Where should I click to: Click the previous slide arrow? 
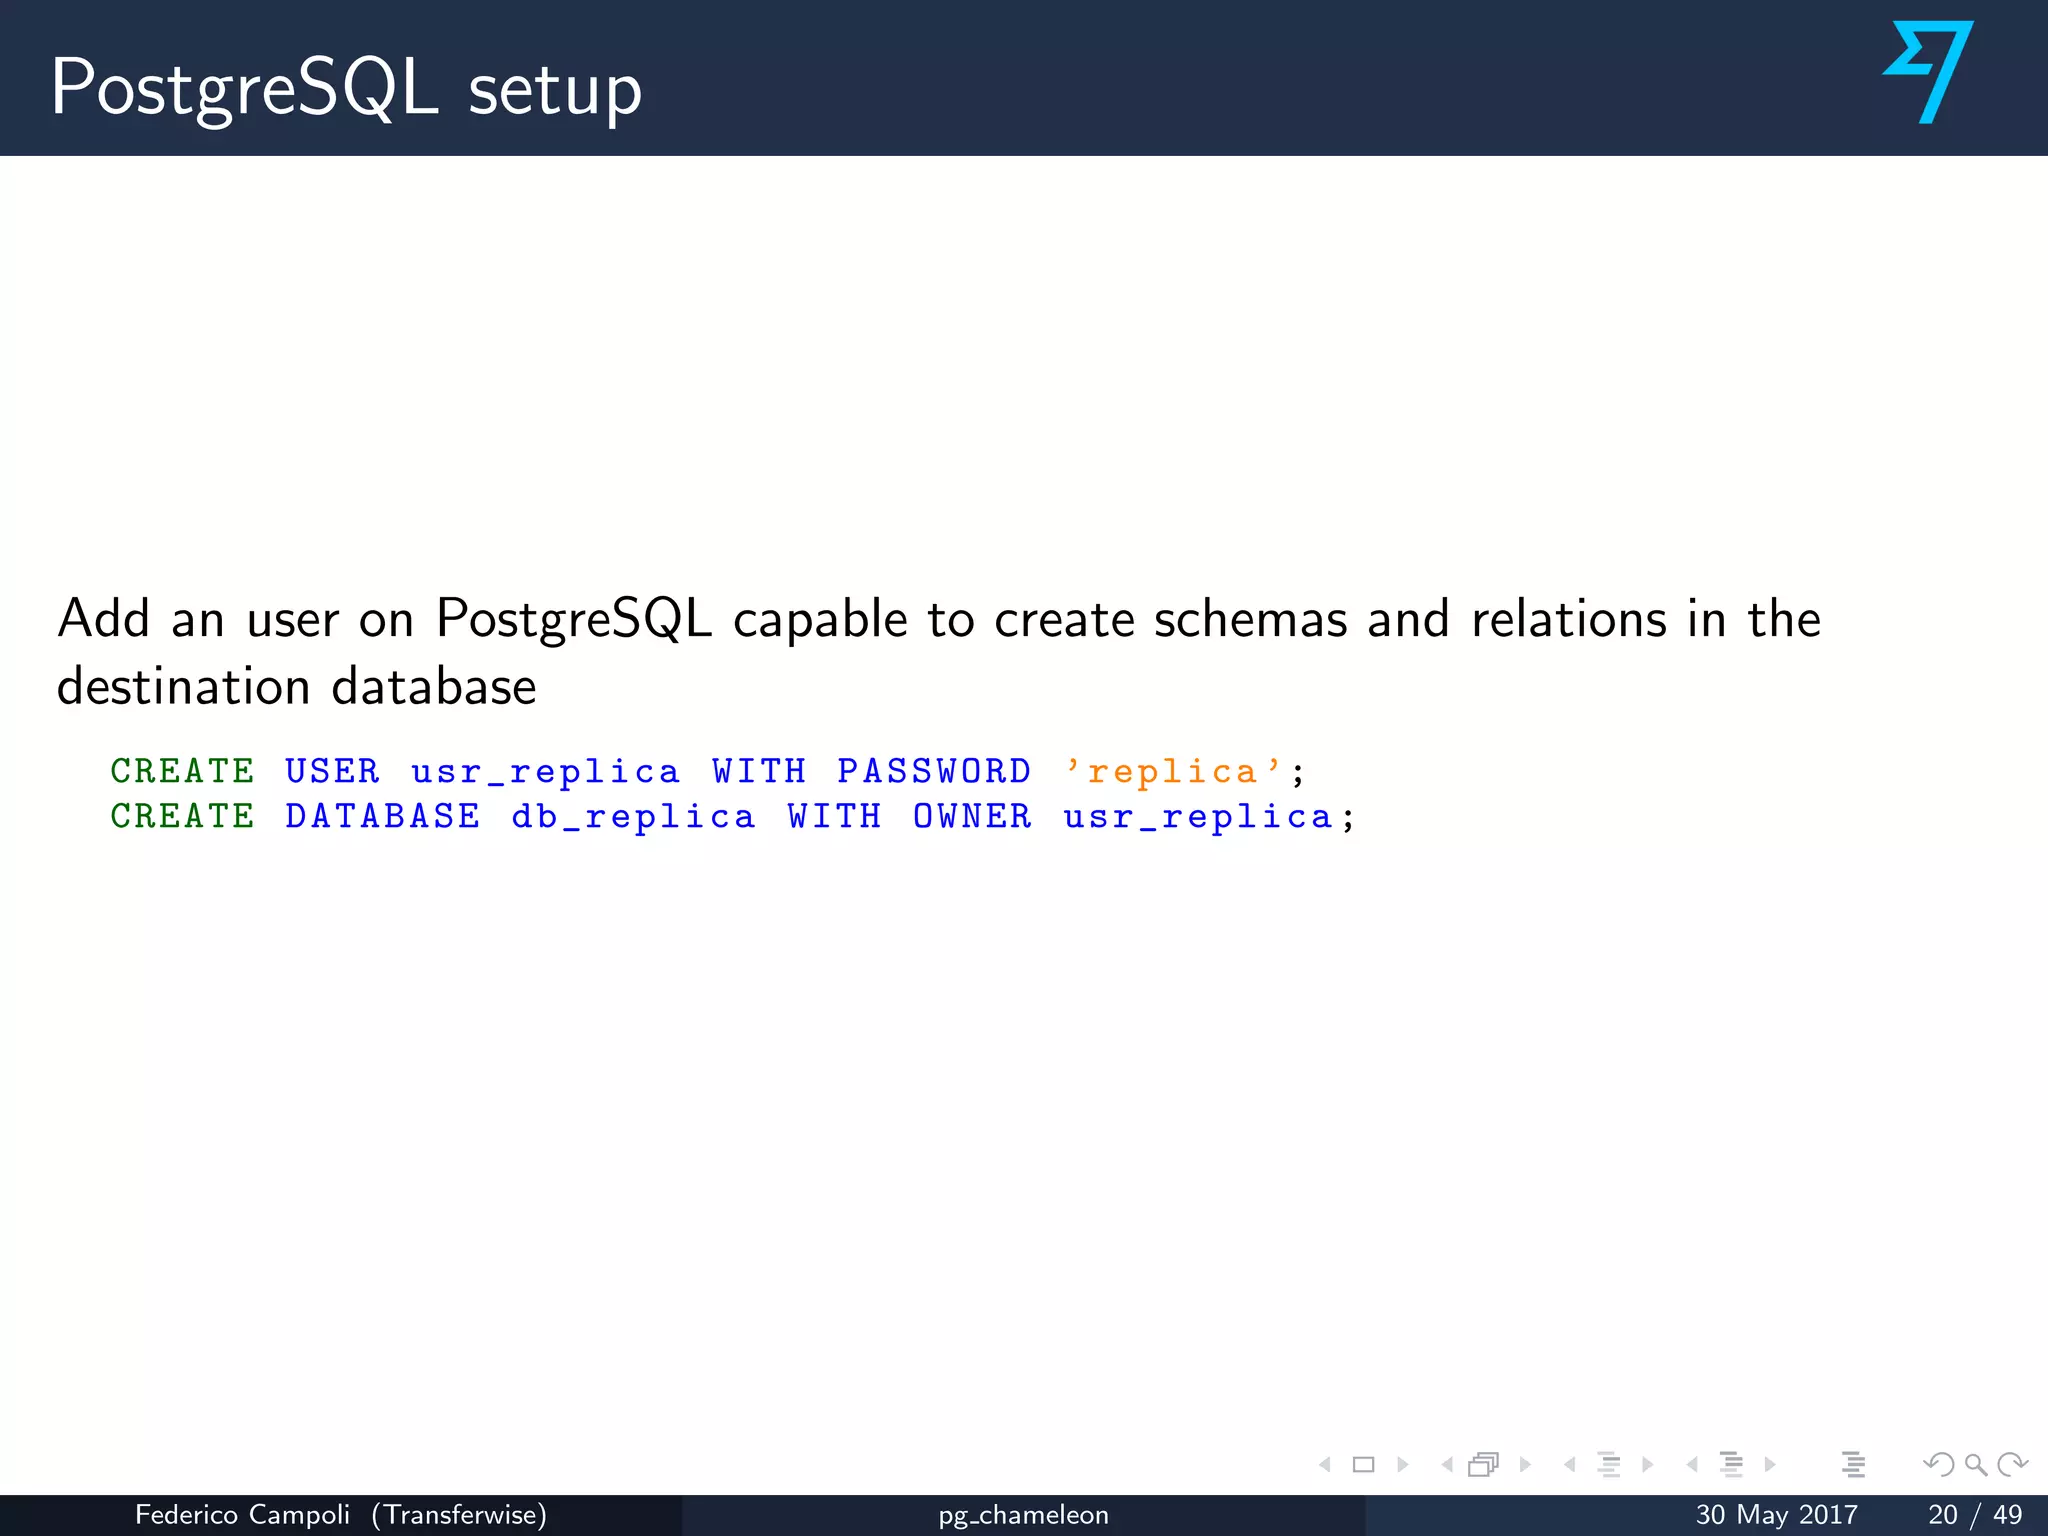(x=1325, y=1464)
